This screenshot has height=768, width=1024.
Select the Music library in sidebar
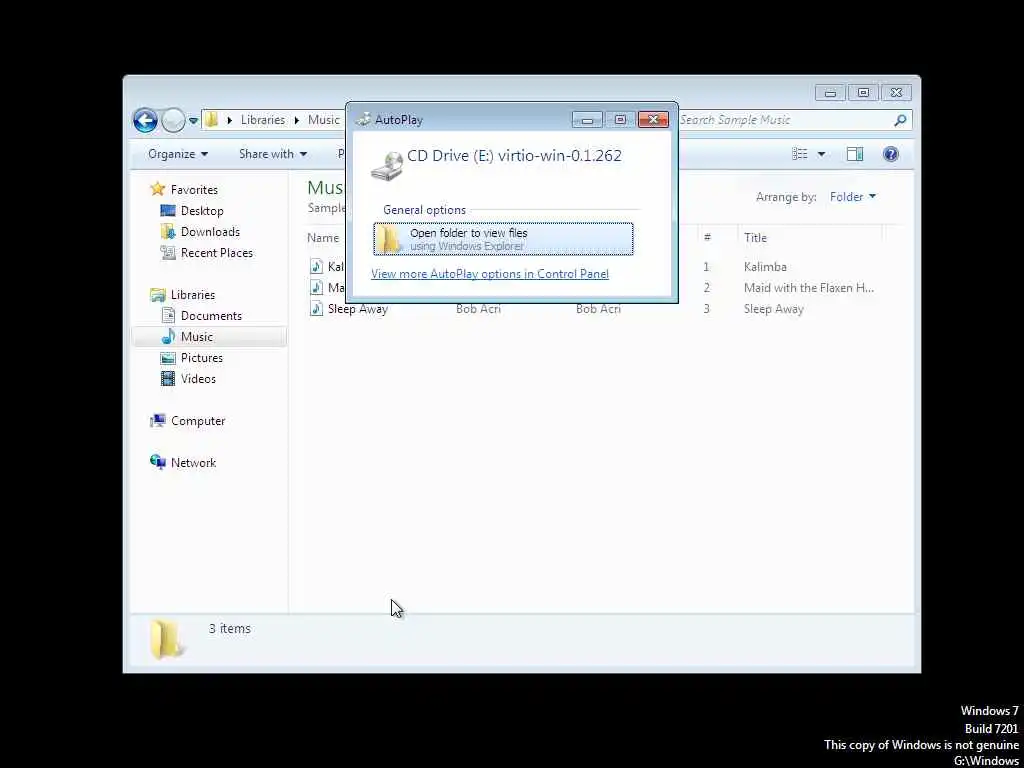[x=197, y=337]
